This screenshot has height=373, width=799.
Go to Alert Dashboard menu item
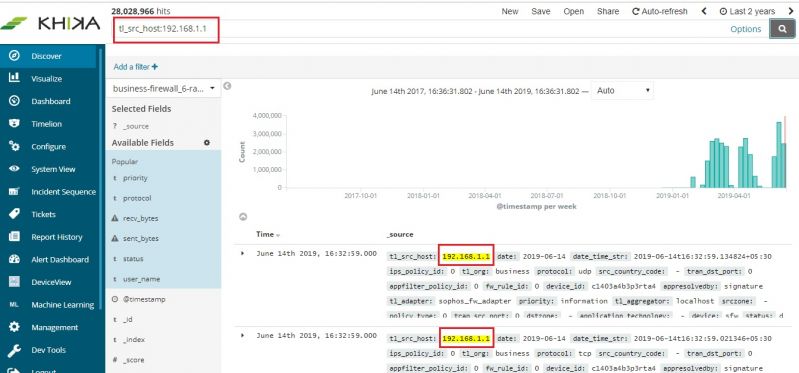pos(60,259)
